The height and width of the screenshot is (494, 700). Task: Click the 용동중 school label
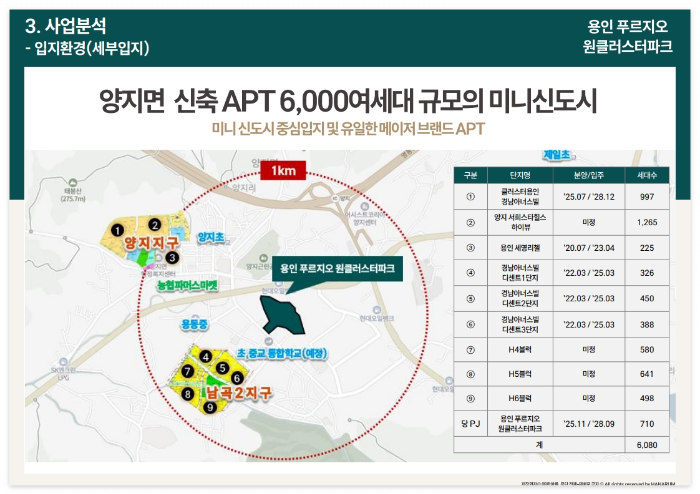[x=194, y=324]
